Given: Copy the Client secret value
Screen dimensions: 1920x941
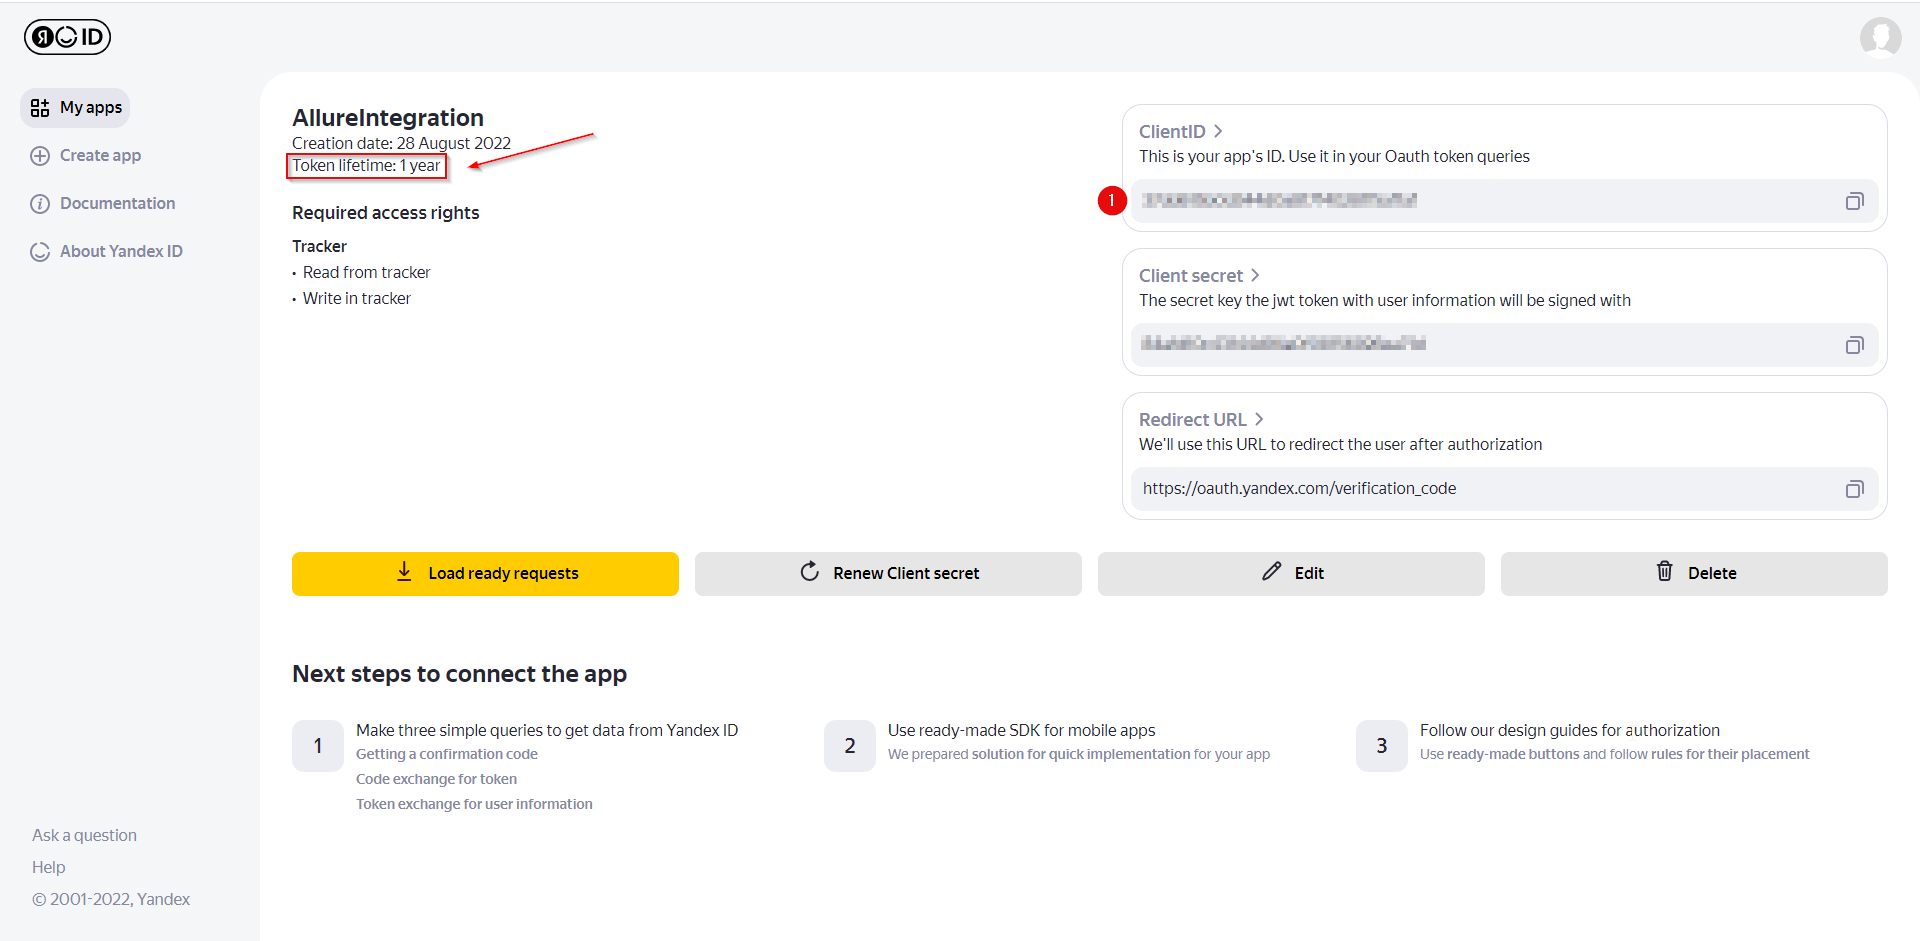Looking at the screenshot, I should [x=1854, y=345].
